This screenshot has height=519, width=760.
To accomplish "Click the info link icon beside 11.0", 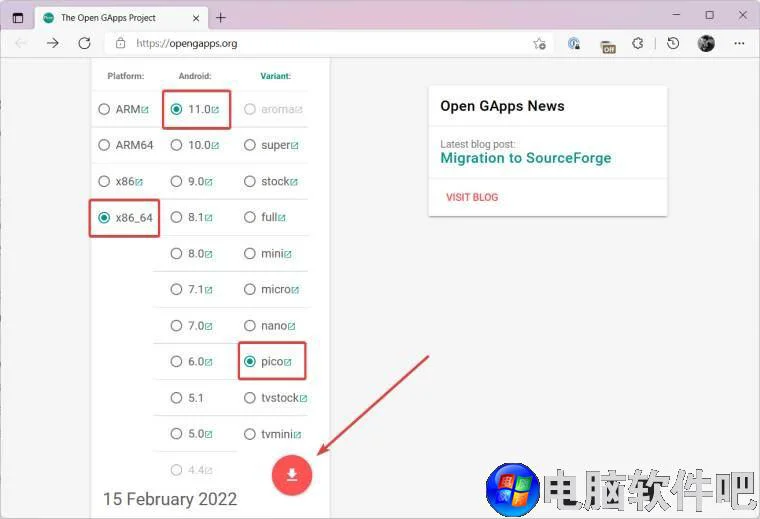I will click(215, 110).
